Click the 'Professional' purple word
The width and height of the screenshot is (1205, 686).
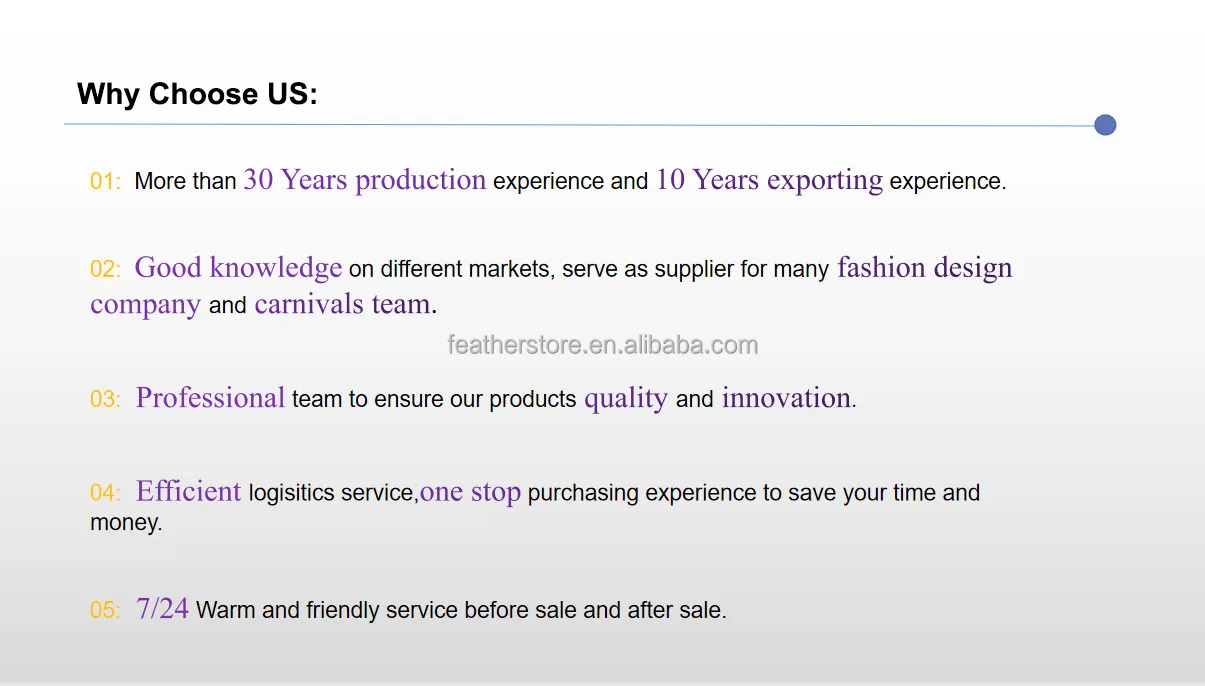point(211,398)
